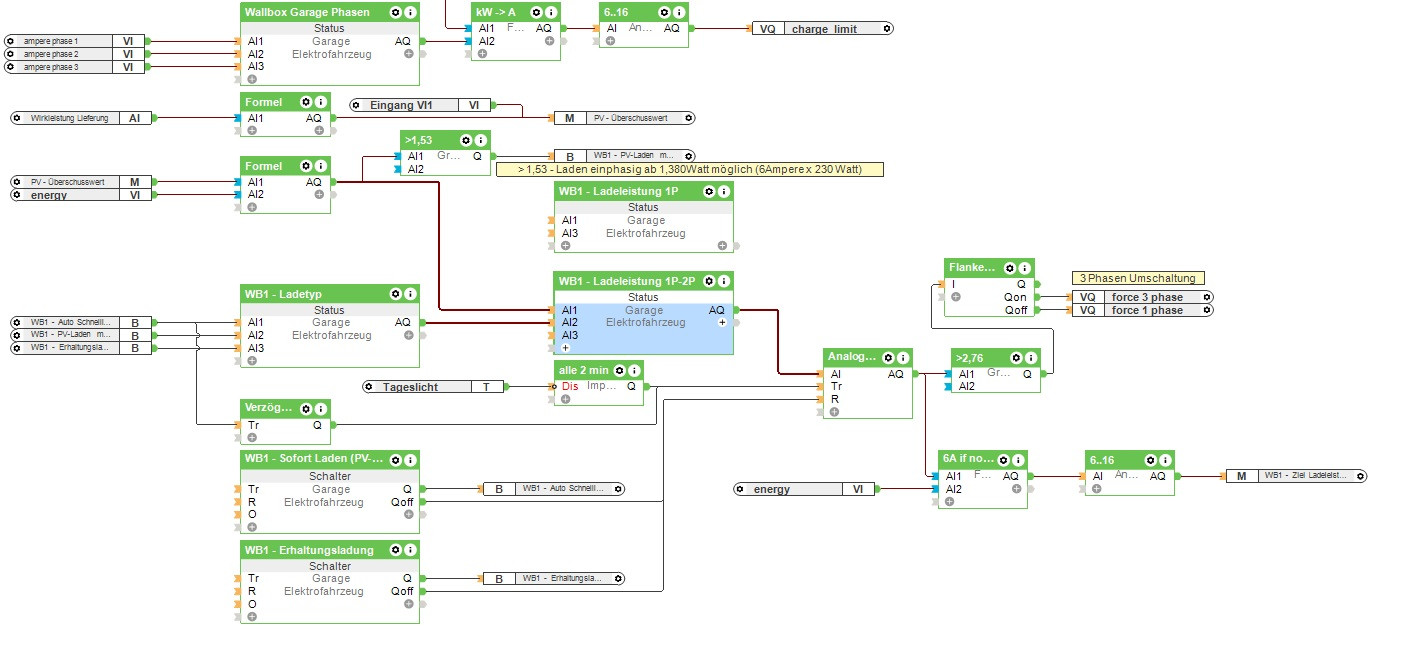Click gear on ampere phase 1 input connector
Image resolution: width=1413 pixels, height=664 pixels.
click(x=11, y=41)
